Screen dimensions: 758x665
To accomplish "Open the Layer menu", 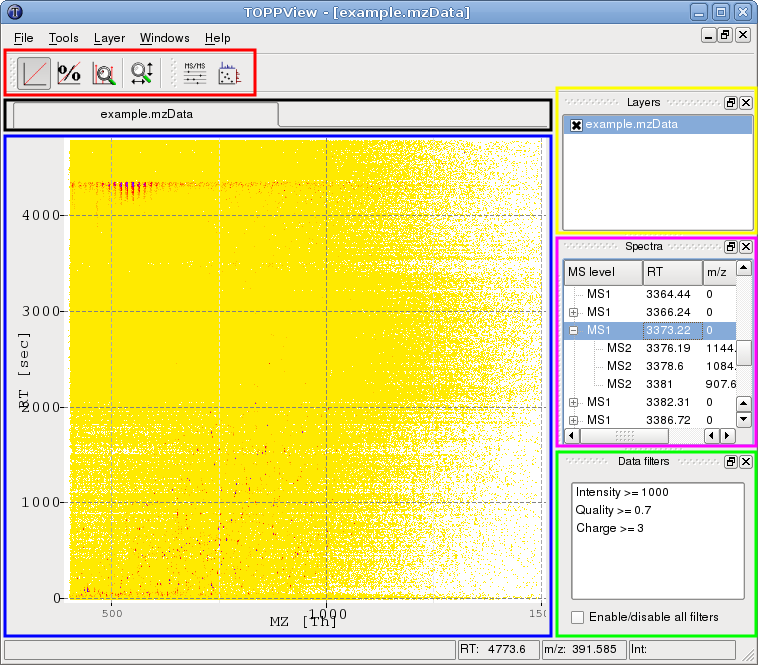I will [109, 38].
